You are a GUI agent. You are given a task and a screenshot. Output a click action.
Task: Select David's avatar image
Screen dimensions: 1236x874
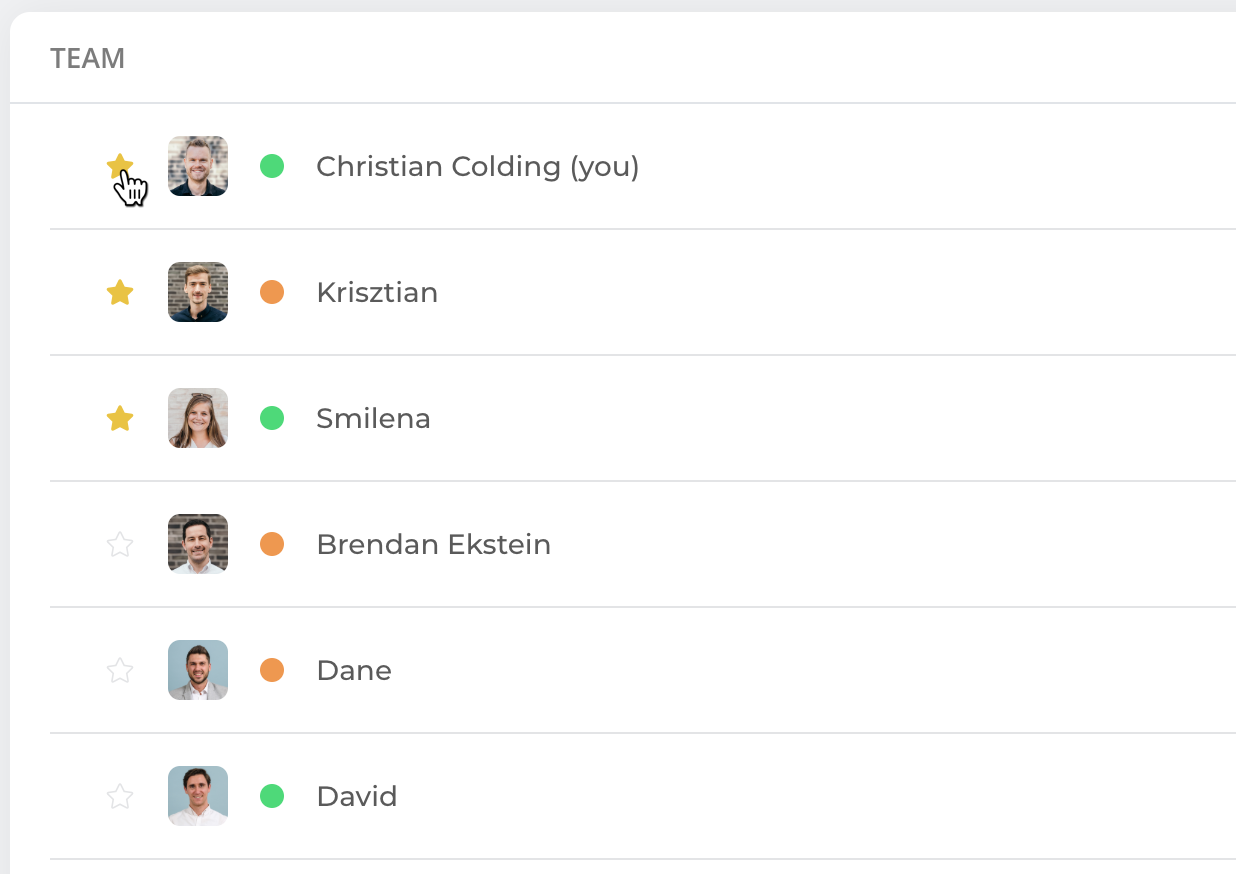click(198, 796)
